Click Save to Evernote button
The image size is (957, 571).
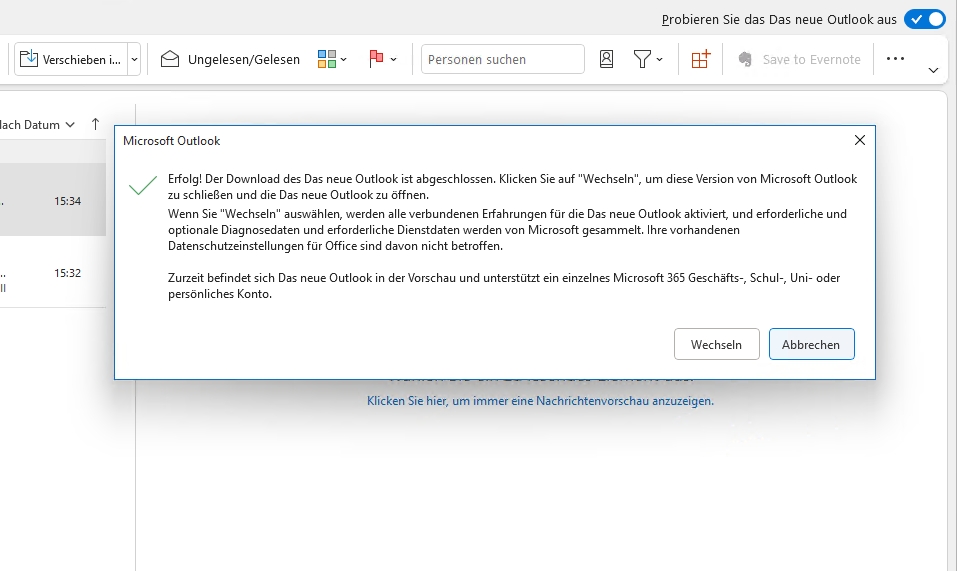799,59
